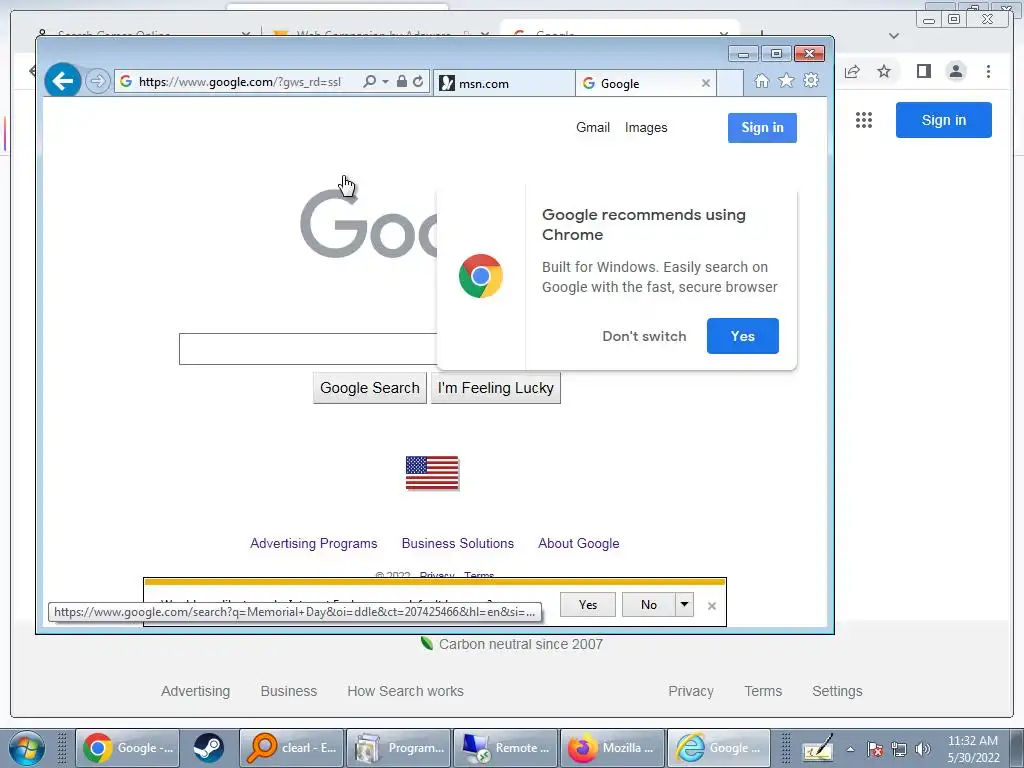This screenshot has width=1024, height=768.
Task: Click the Chrome logo in the promo popup
Action: (481, 276)
